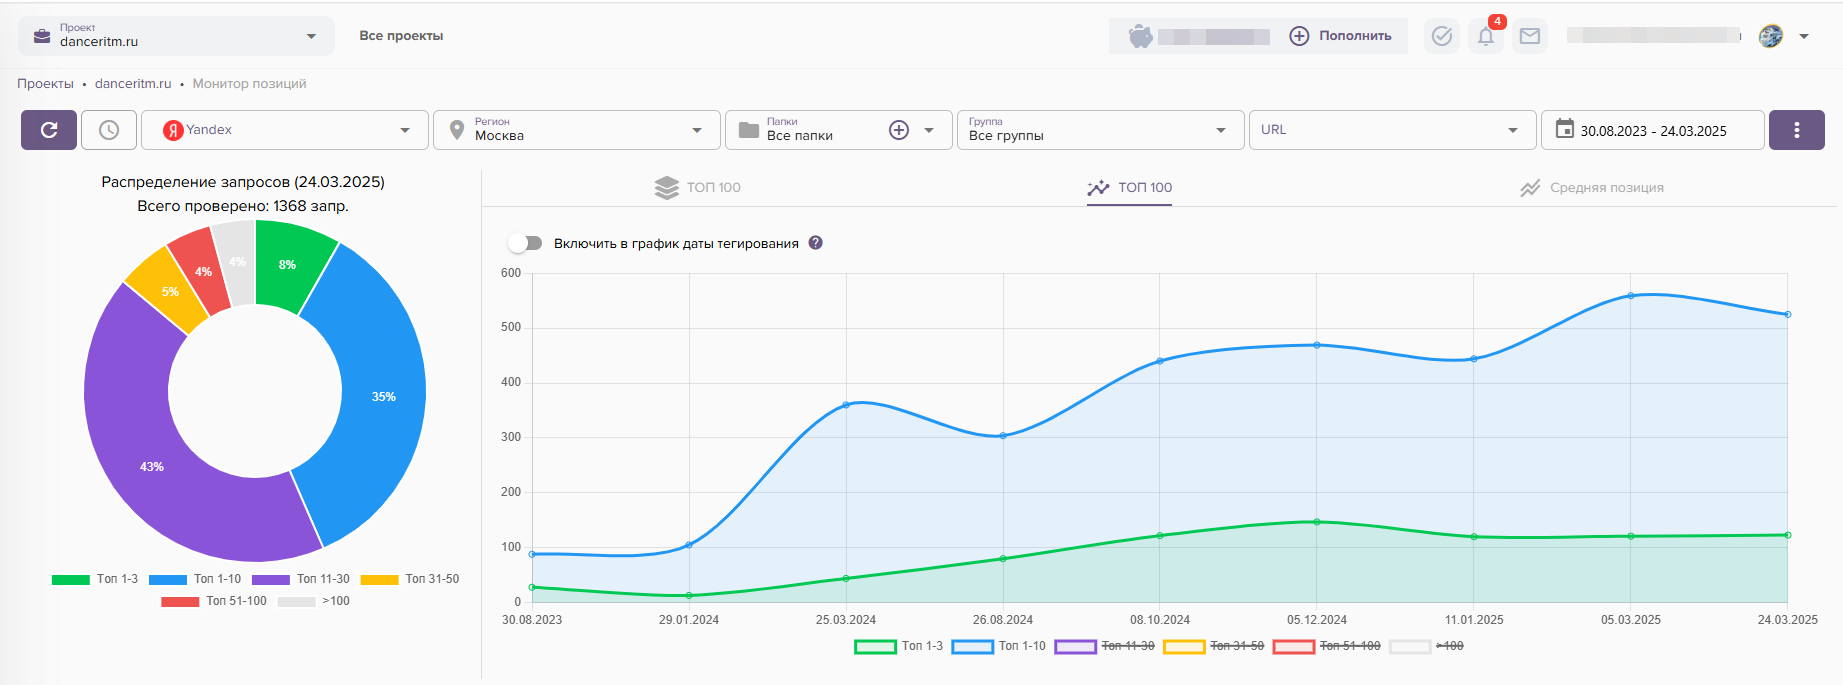
Task: Open the three-dot more options menu
Action: coord(1796,130)
